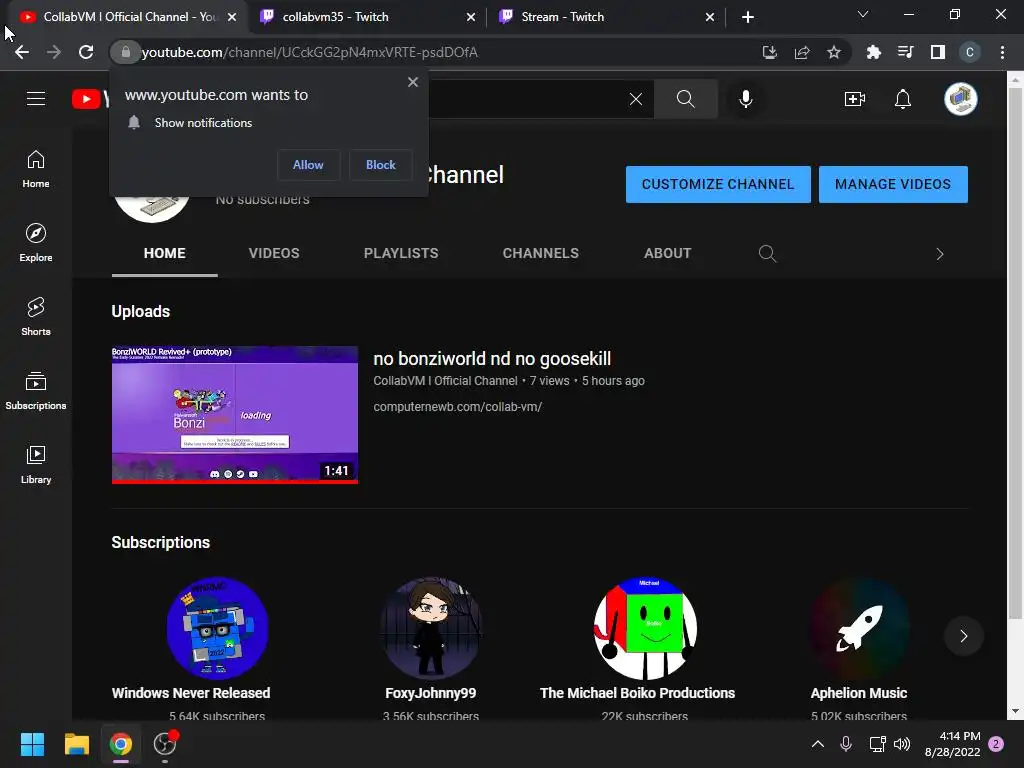This screenshot has height=768, width=1024.
Task: Open Explore in the sidebar
Action: (36, 243)
